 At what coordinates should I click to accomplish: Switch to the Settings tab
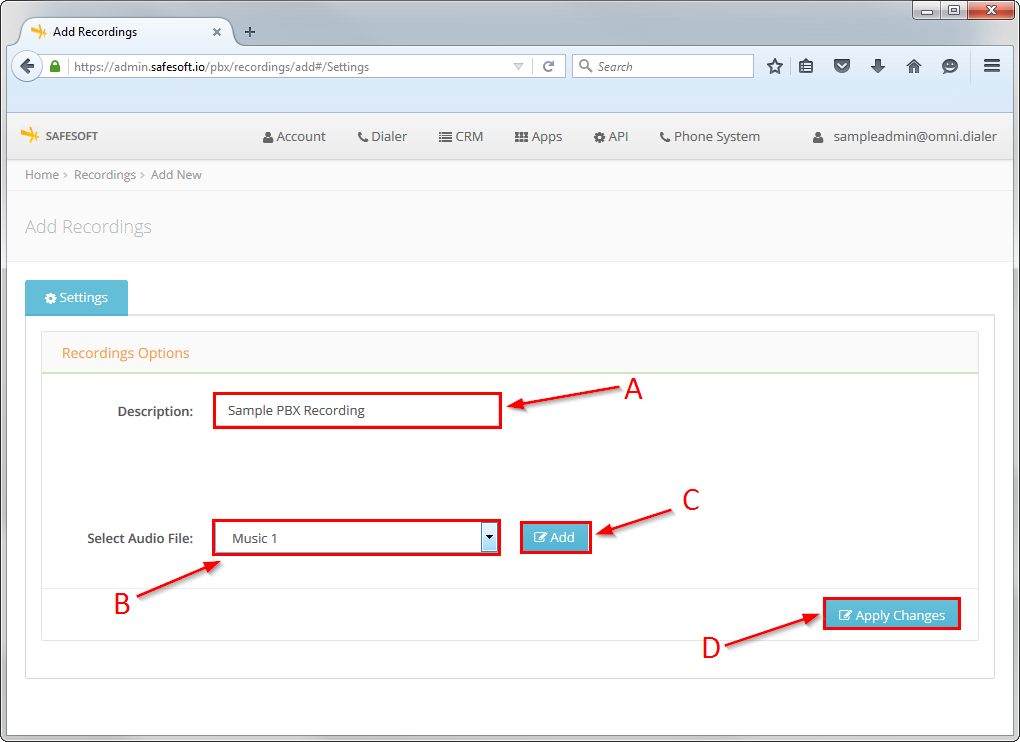[x=76, y=298]
